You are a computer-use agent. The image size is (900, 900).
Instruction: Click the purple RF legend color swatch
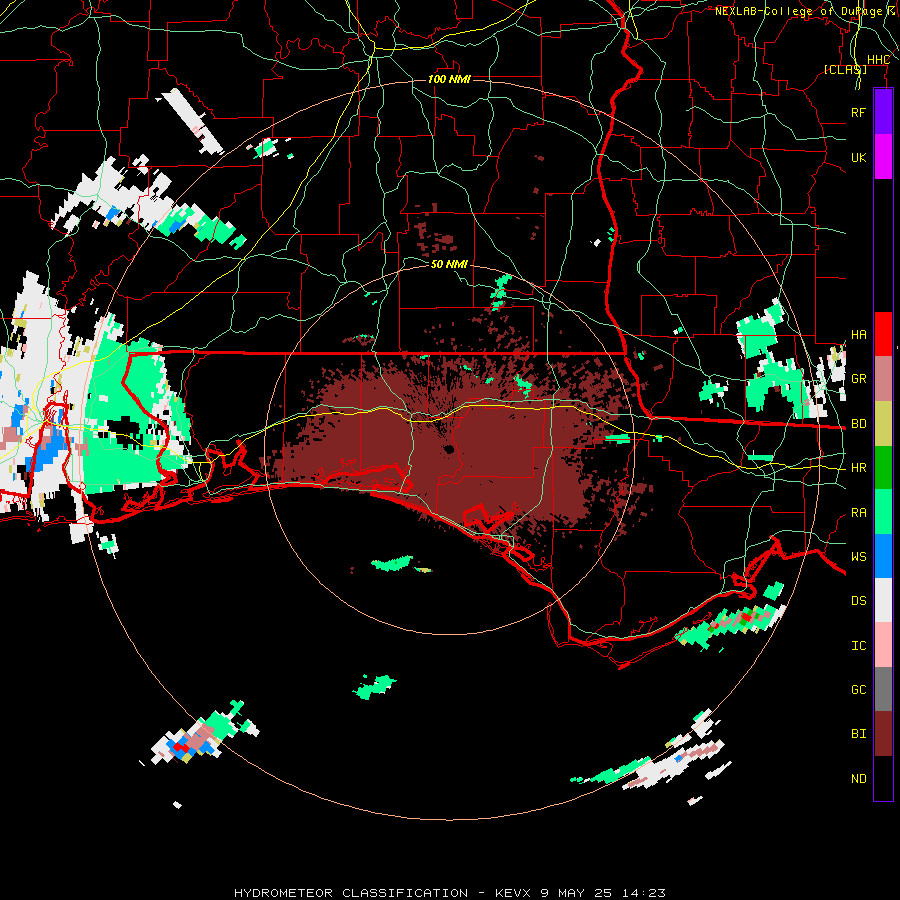click(883, 112)
